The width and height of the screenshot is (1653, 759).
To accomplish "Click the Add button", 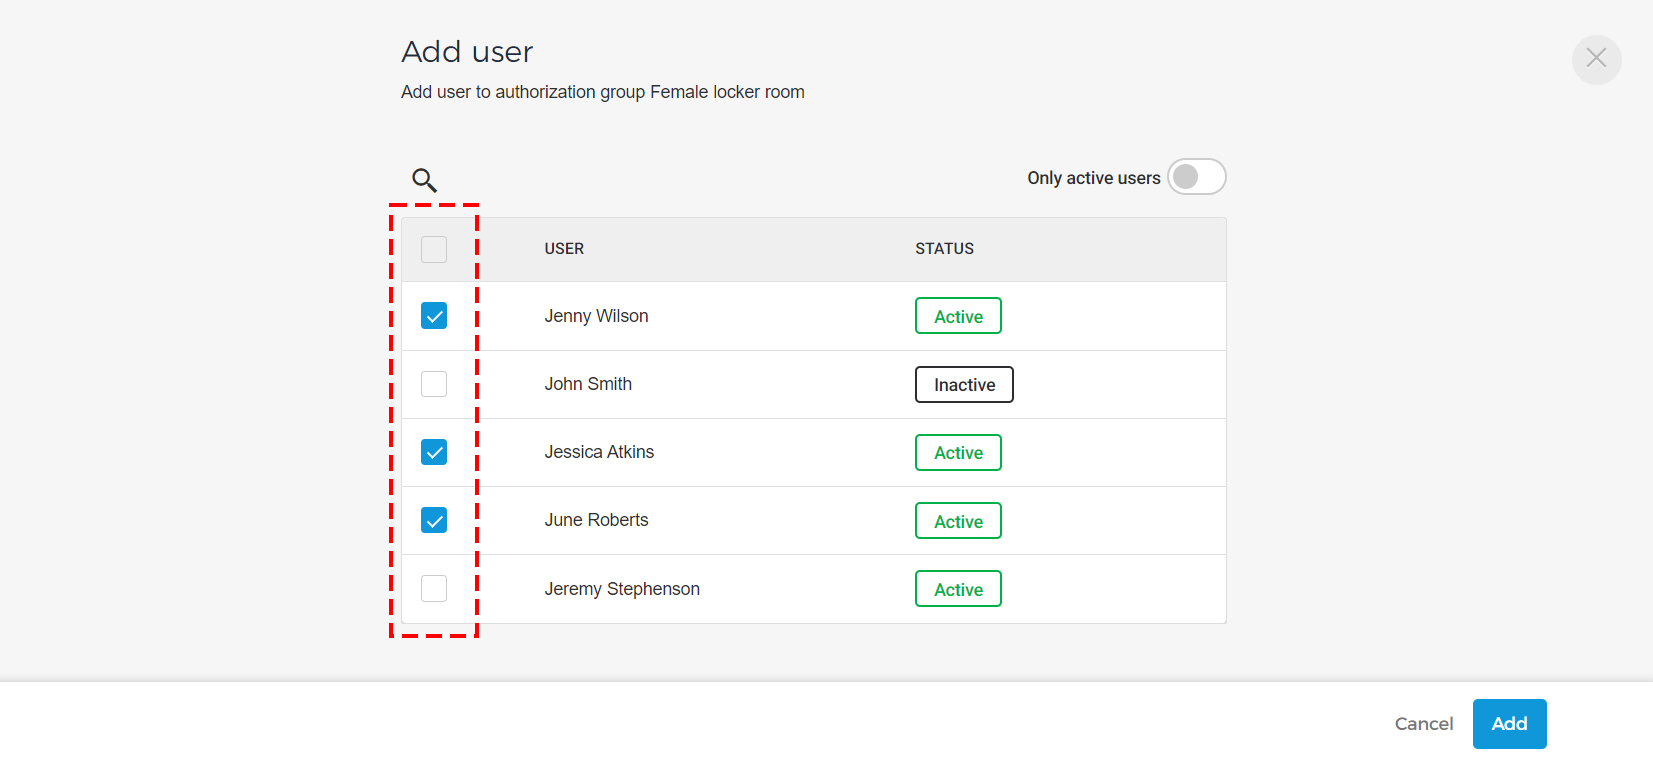I will point(1509,724).
